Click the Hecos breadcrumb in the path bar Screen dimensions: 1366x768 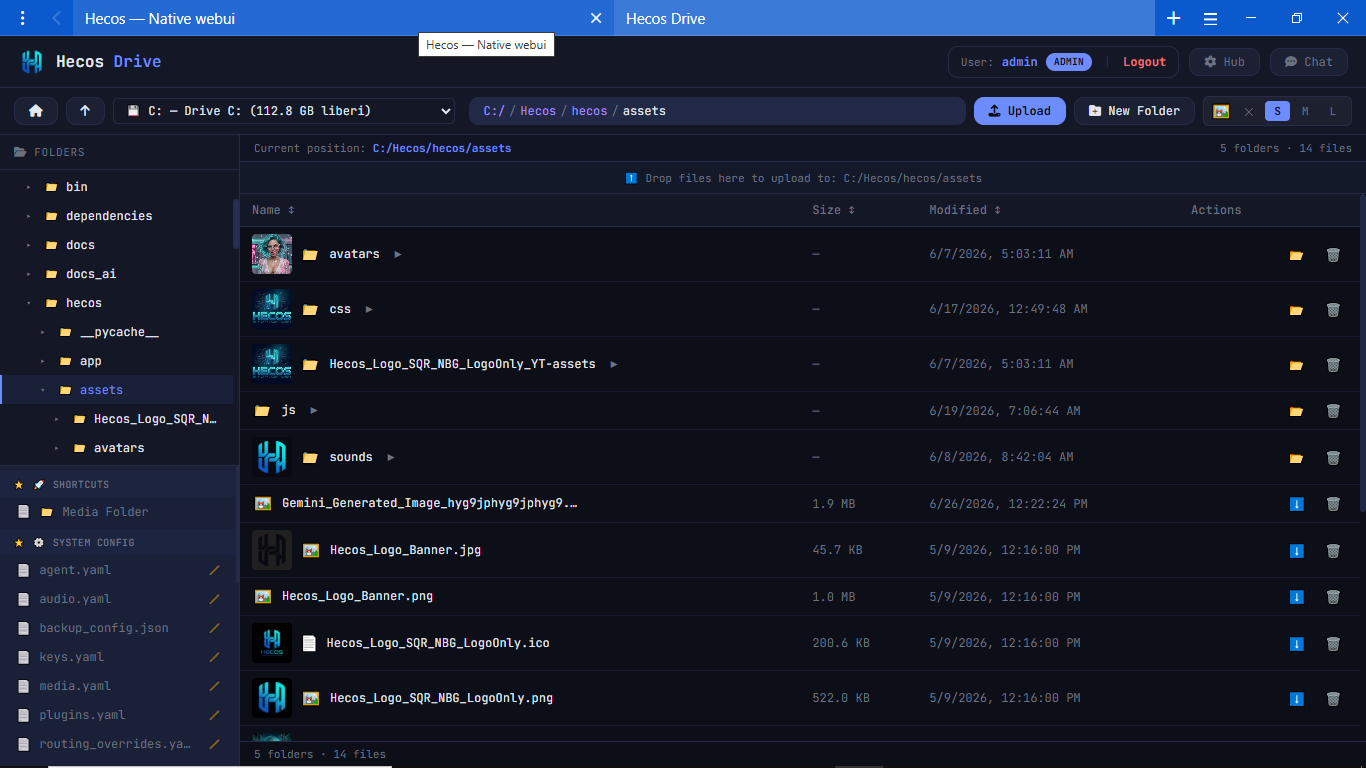(538, 111)
